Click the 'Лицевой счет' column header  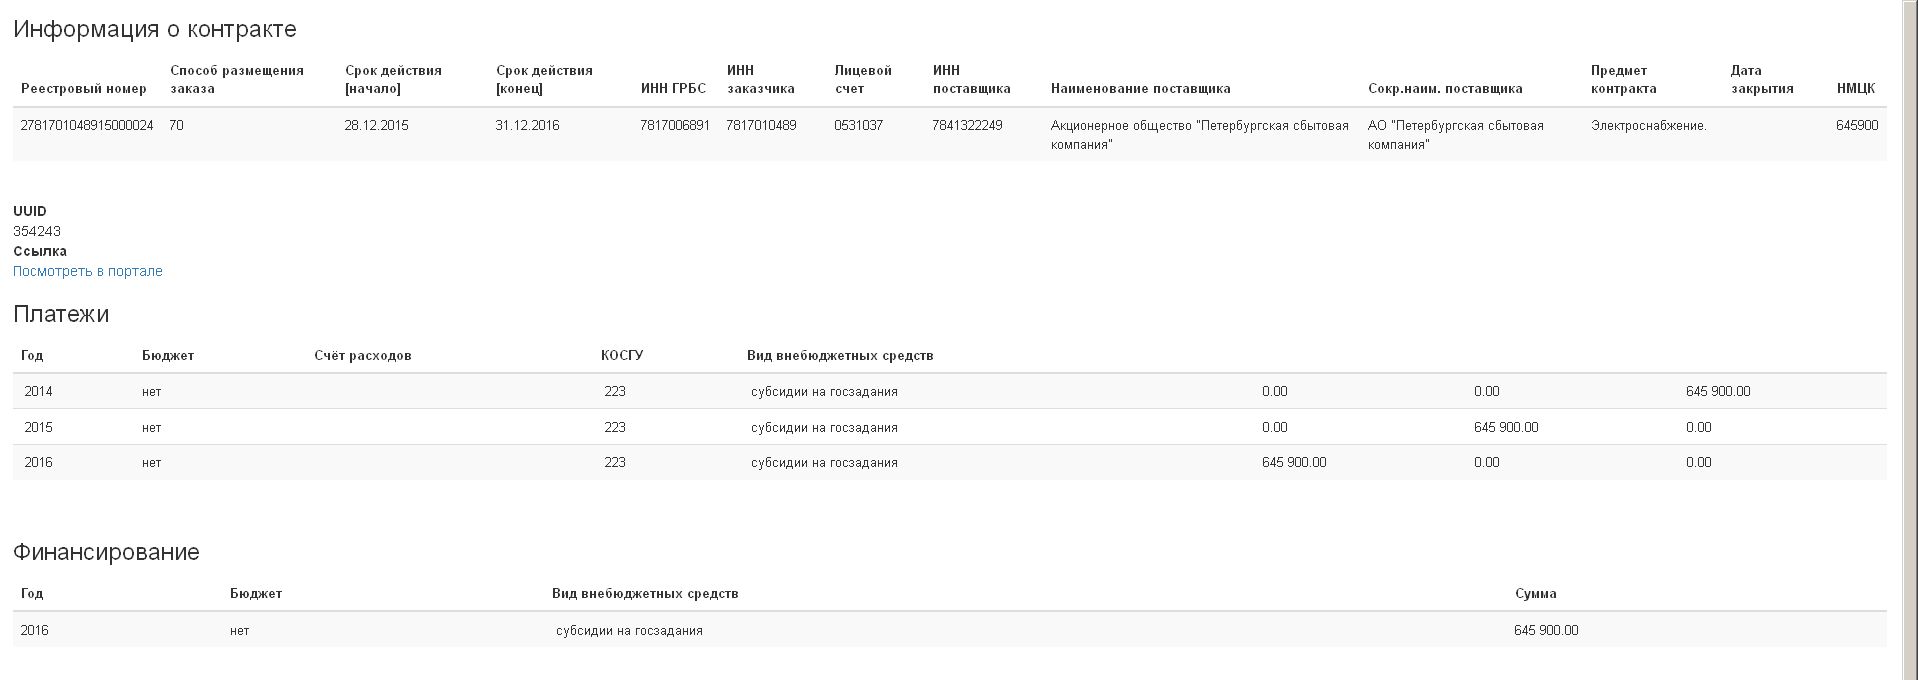pos(863,79)
